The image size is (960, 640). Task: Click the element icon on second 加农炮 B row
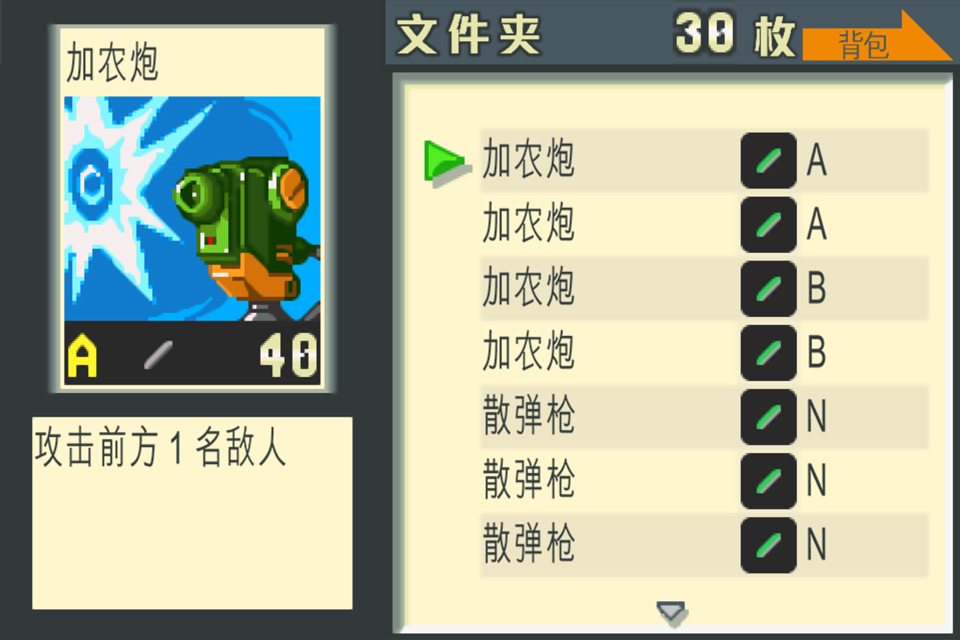pyautogui.click(x=768, y=353)
